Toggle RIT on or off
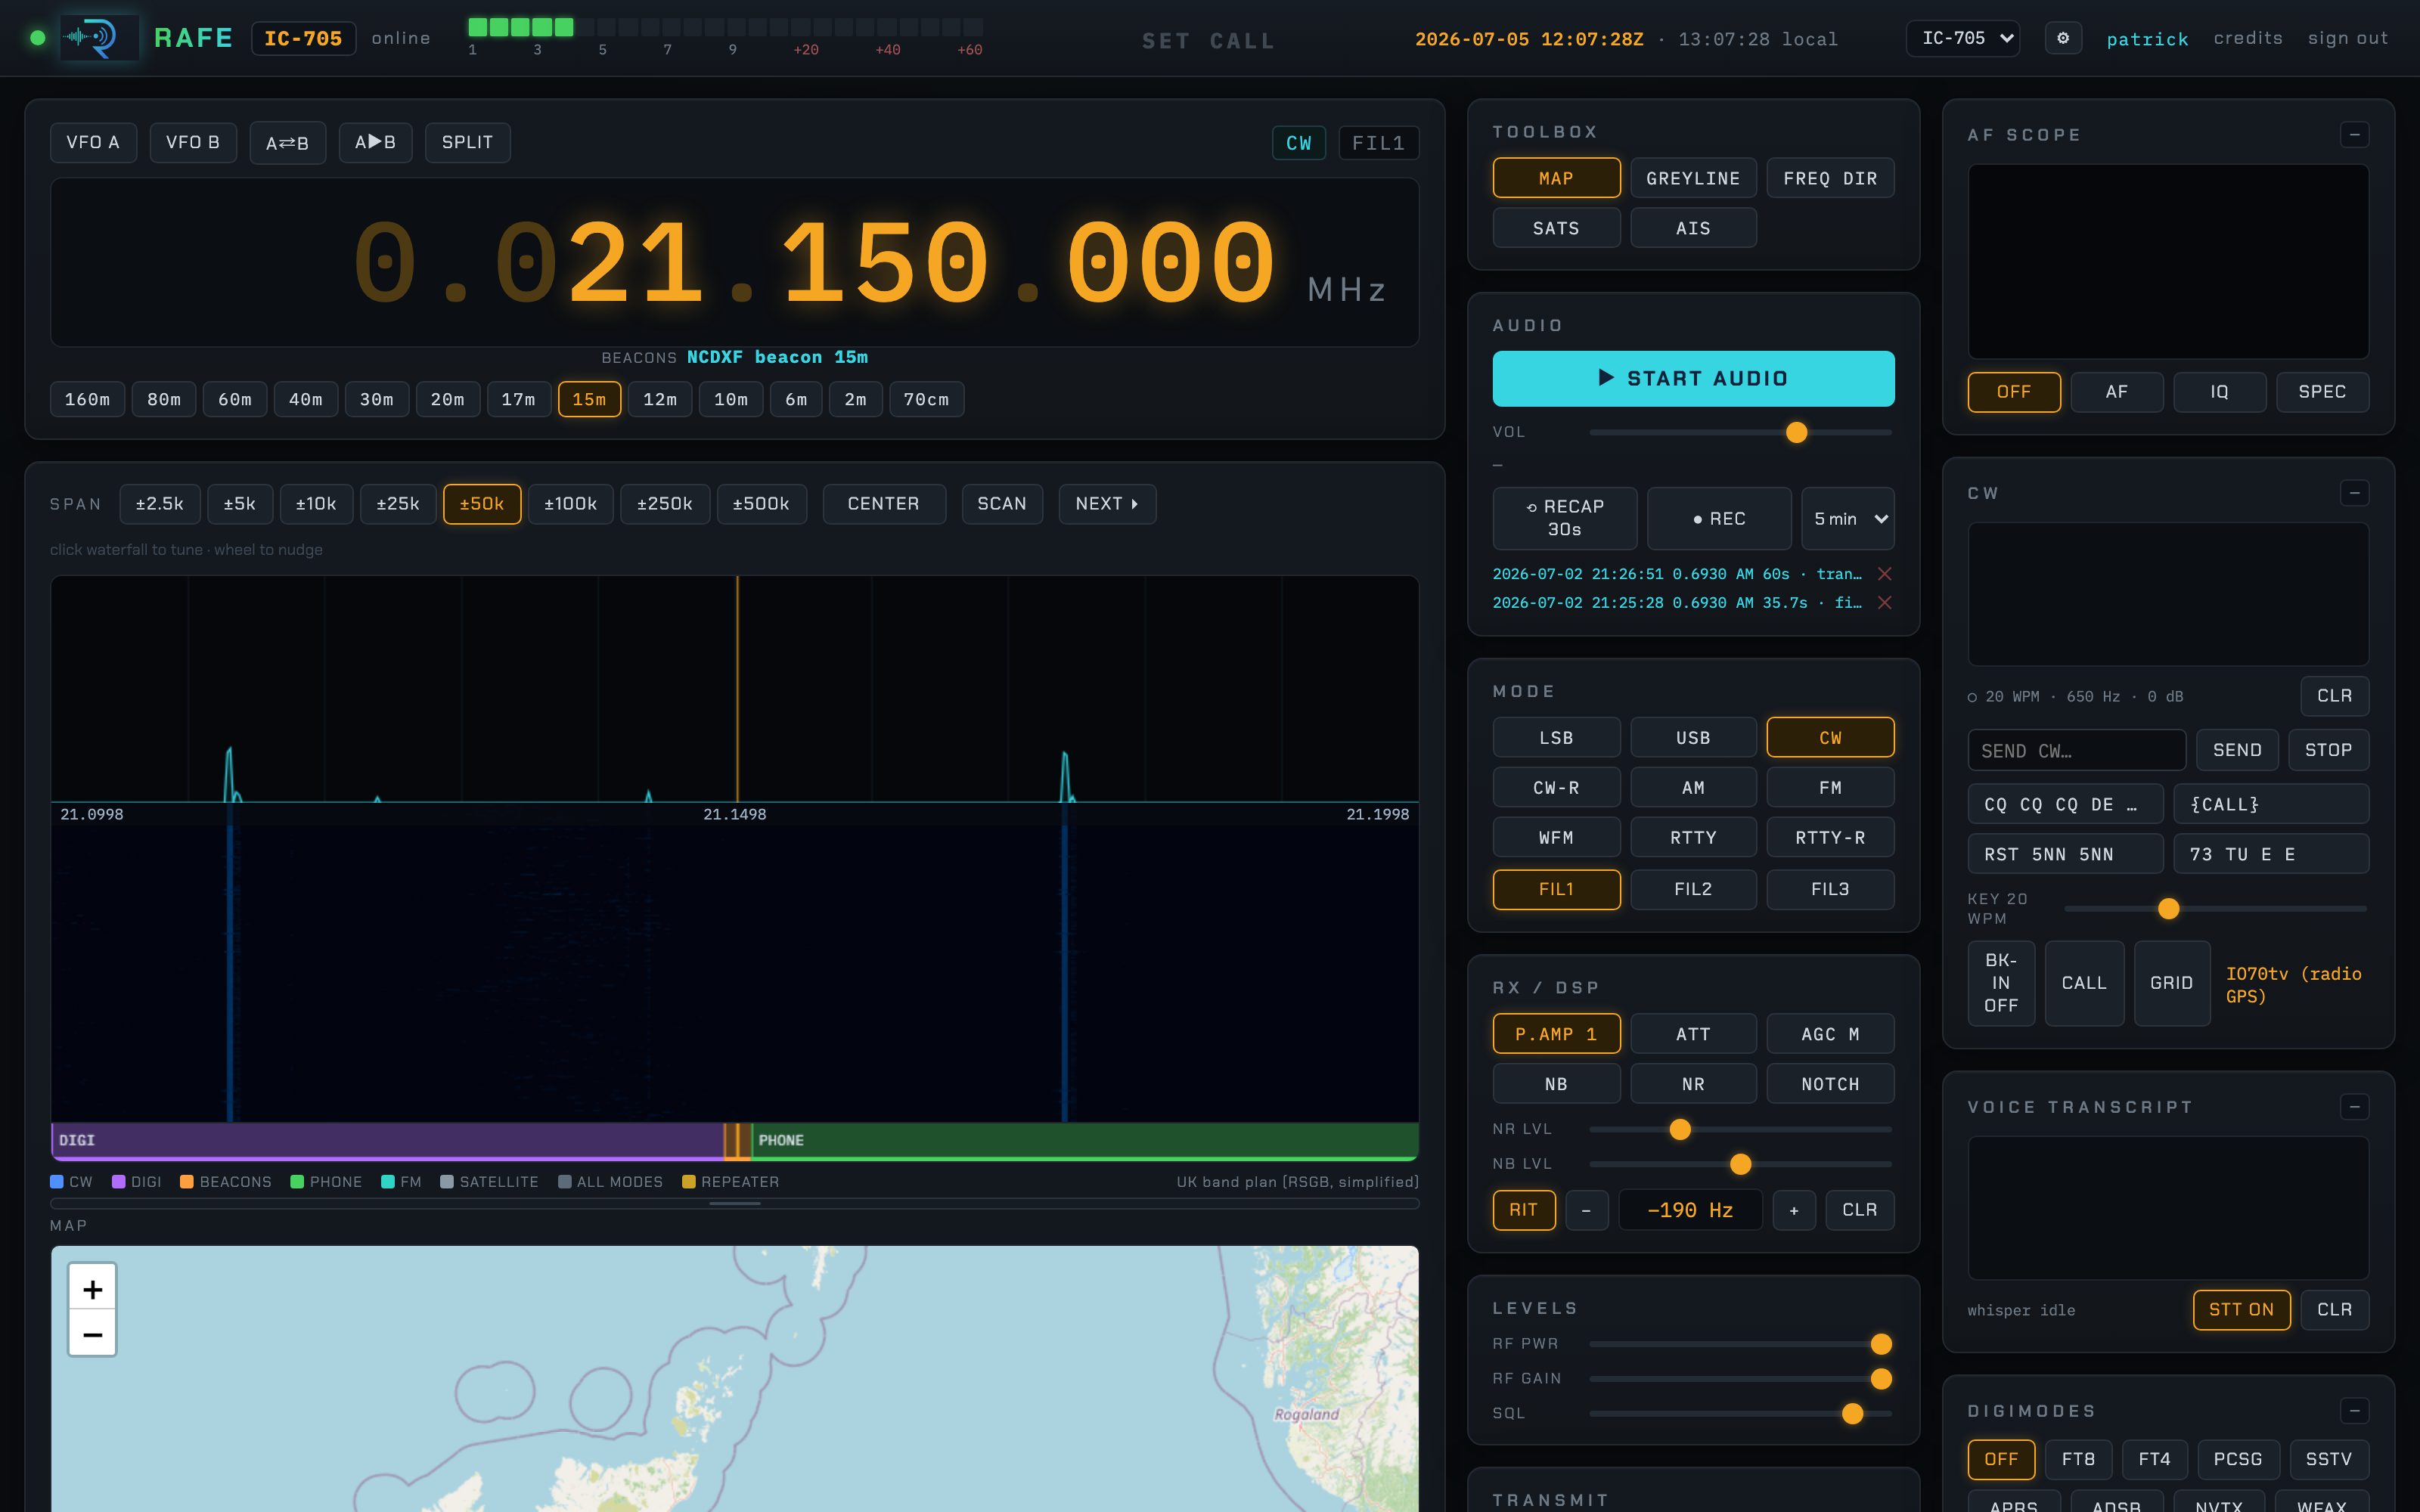 click(x=1524, y=1210)
